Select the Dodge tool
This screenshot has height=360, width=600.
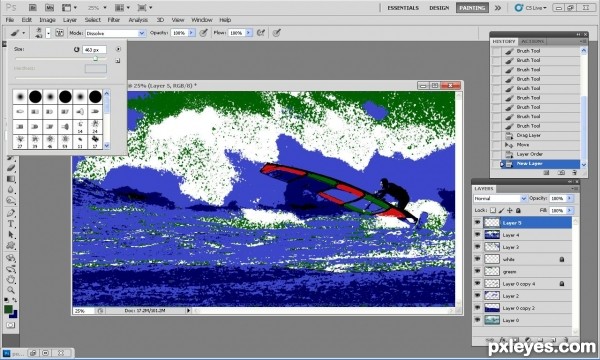click(x=11, y=200)
